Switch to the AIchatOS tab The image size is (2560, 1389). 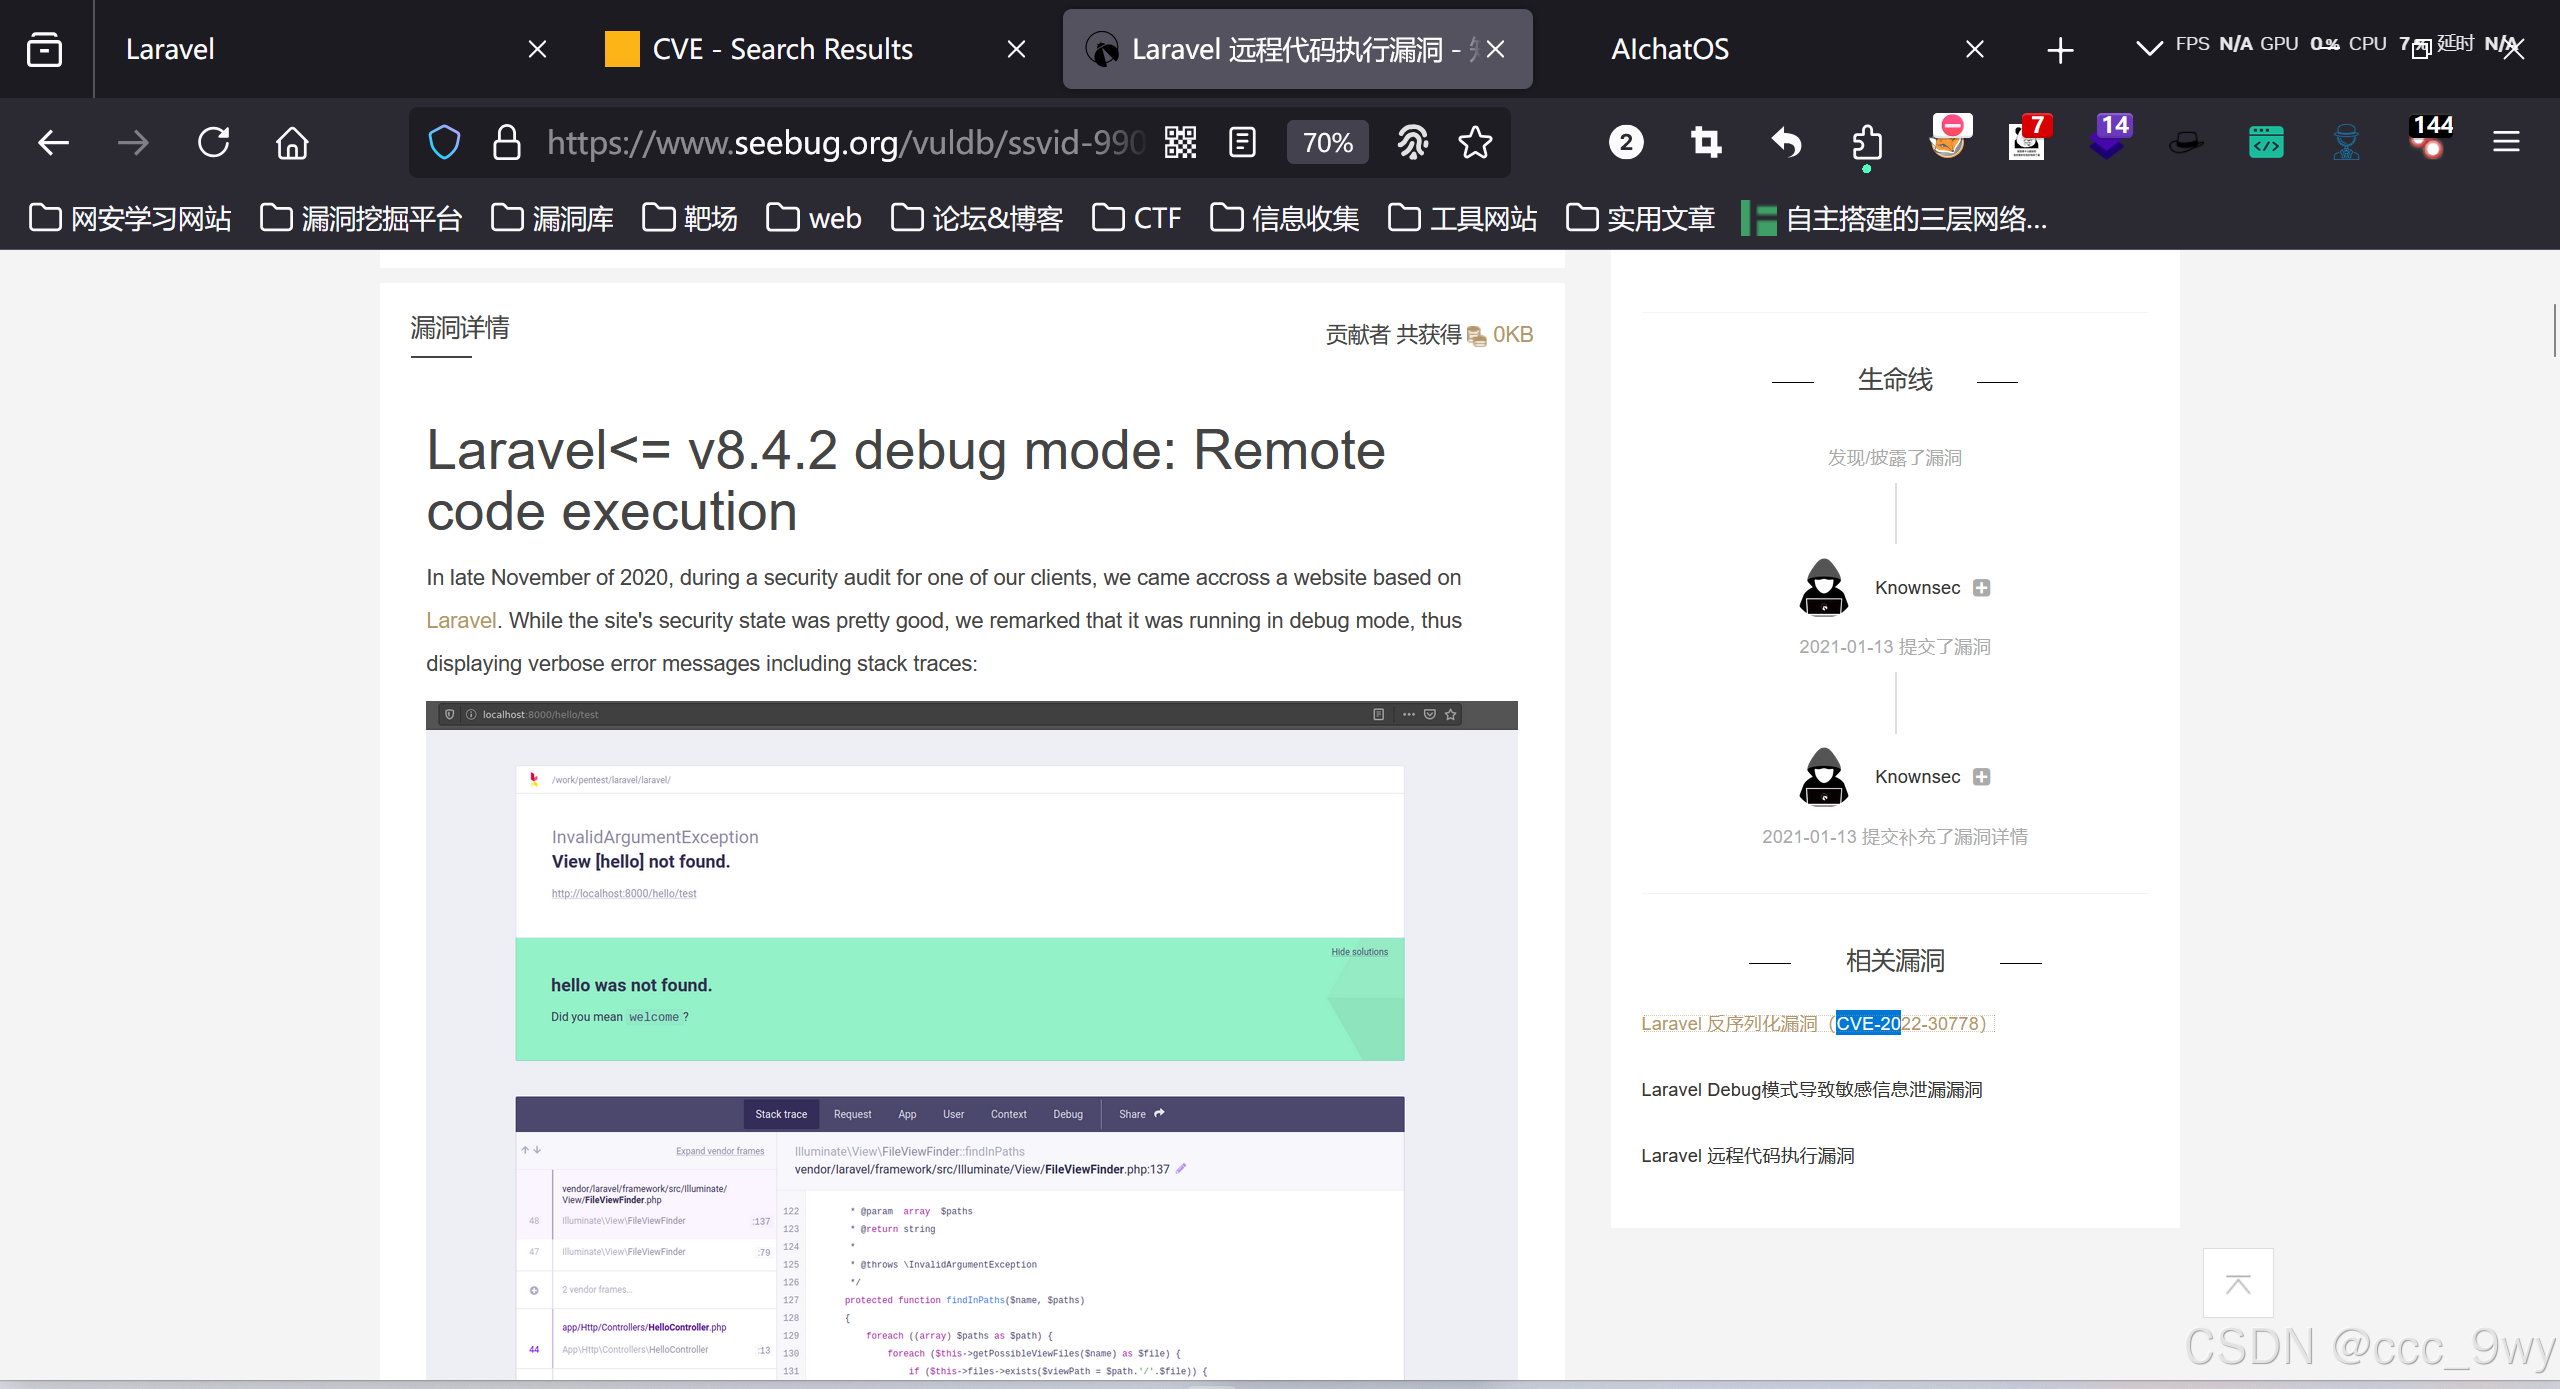point(1669,49)
